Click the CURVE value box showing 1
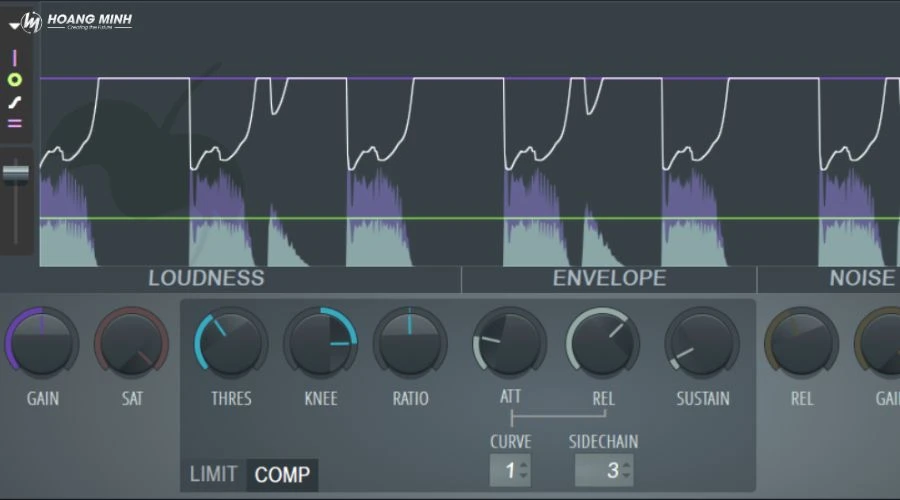 click(510, 471)
